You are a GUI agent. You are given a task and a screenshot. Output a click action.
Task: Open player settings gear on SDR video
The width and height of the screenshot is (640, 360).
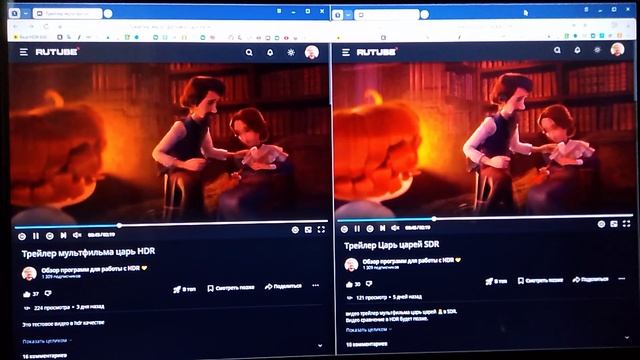click(x=601, y=224)
